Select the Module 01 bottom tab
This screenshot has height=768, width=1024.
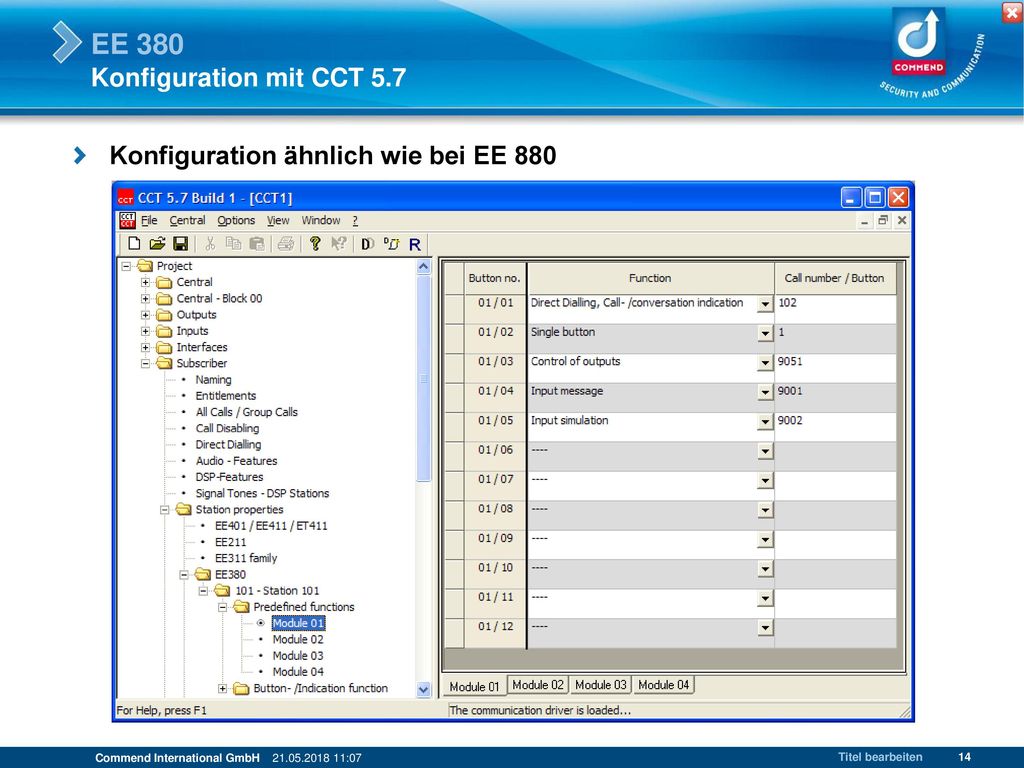474,686
